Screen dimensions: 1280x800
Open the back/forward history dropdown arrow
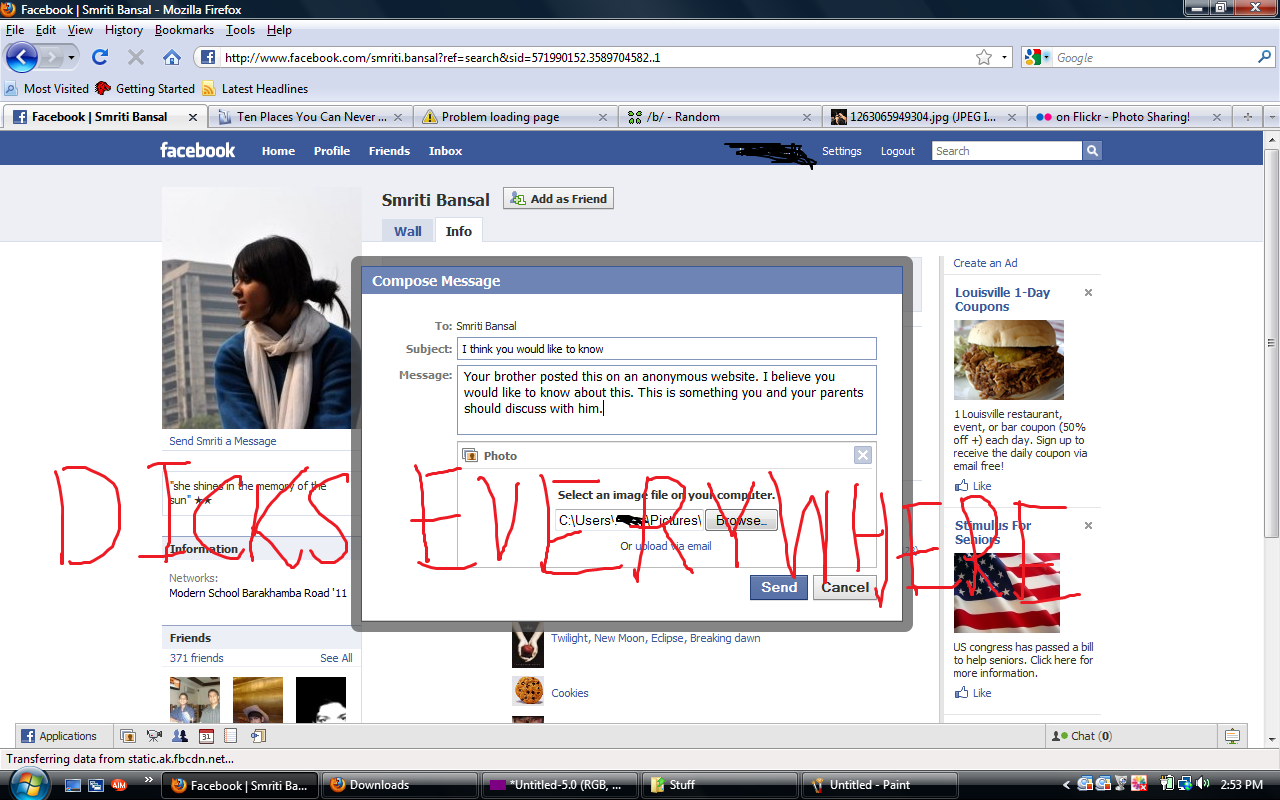[72, 57]
